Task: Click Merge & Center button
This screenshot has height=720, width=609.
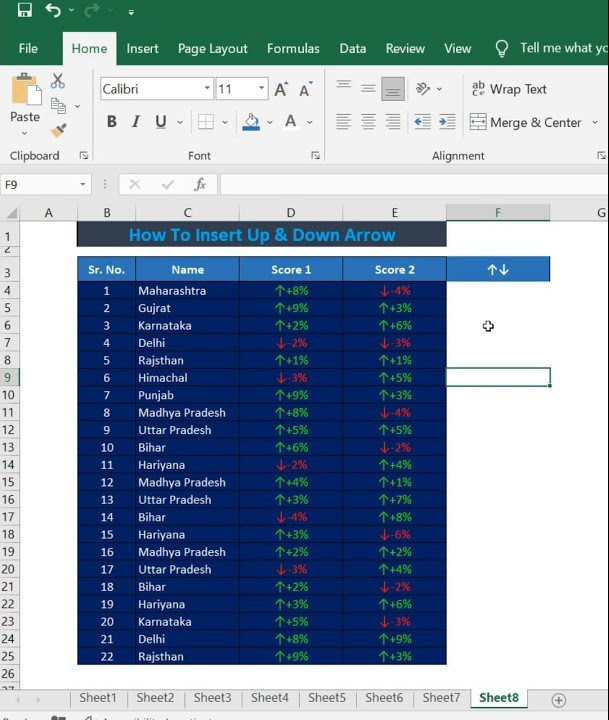Action: click(525, 123)
